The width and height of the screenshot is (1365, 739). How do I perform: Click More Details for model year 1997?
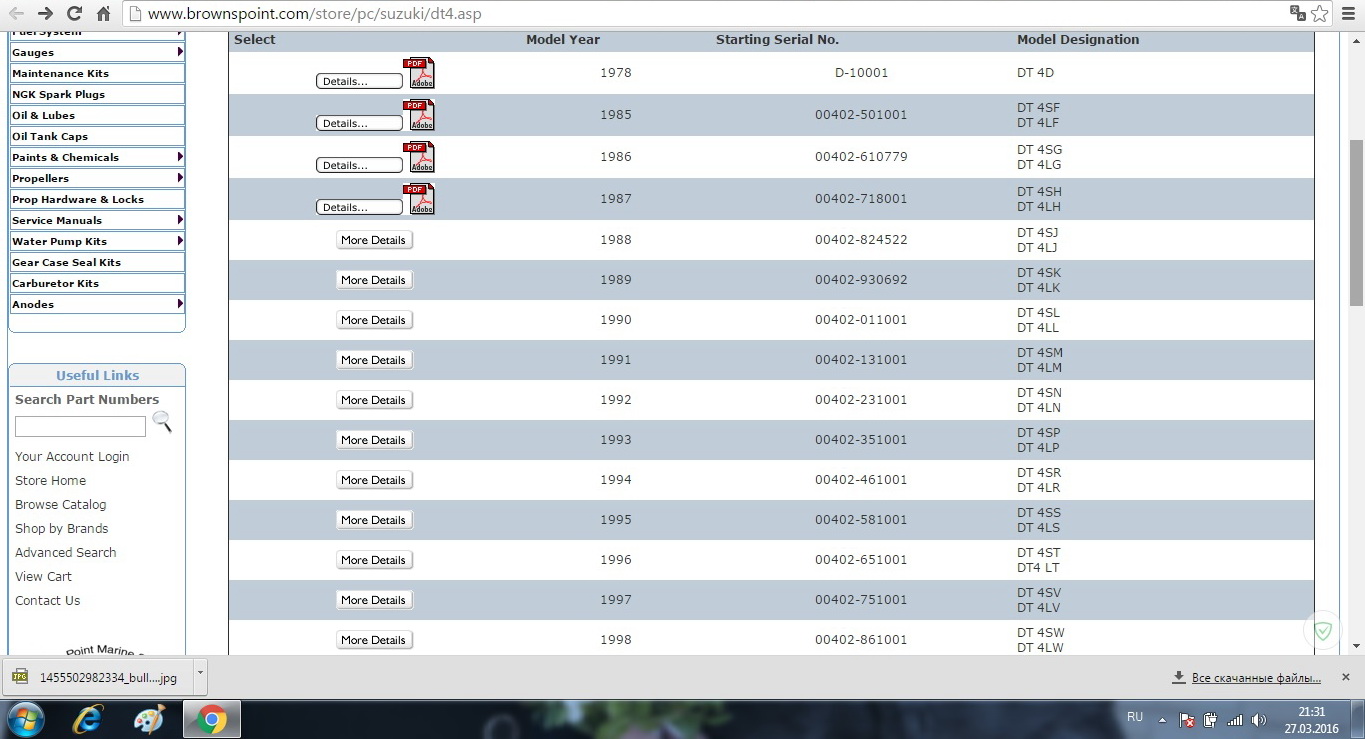374,600
